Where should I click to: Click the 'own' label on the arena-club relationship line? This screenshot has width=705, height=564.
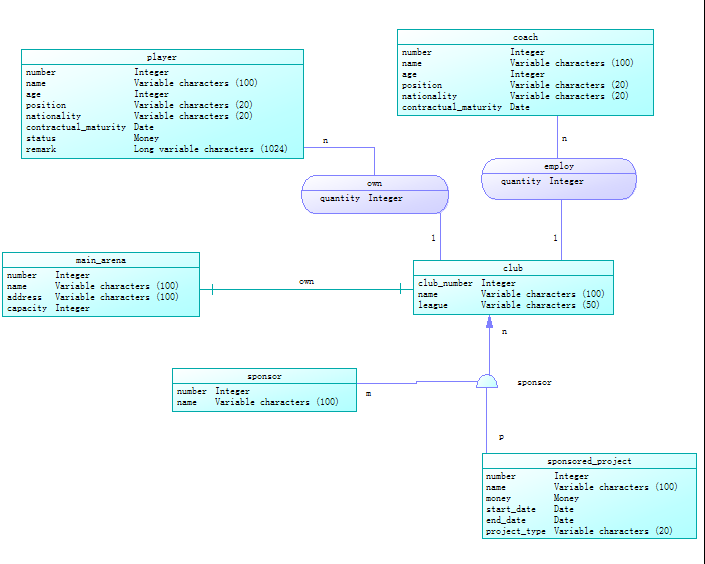pos(307,282)
